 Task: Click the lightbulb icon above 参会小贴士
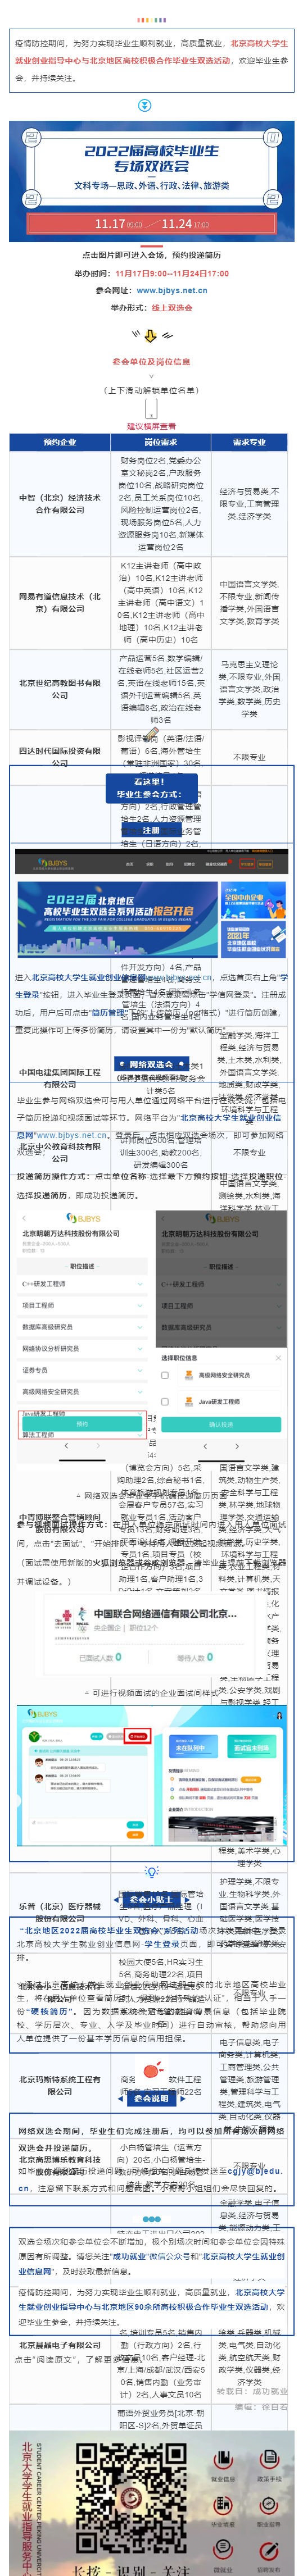point(151,1871)
